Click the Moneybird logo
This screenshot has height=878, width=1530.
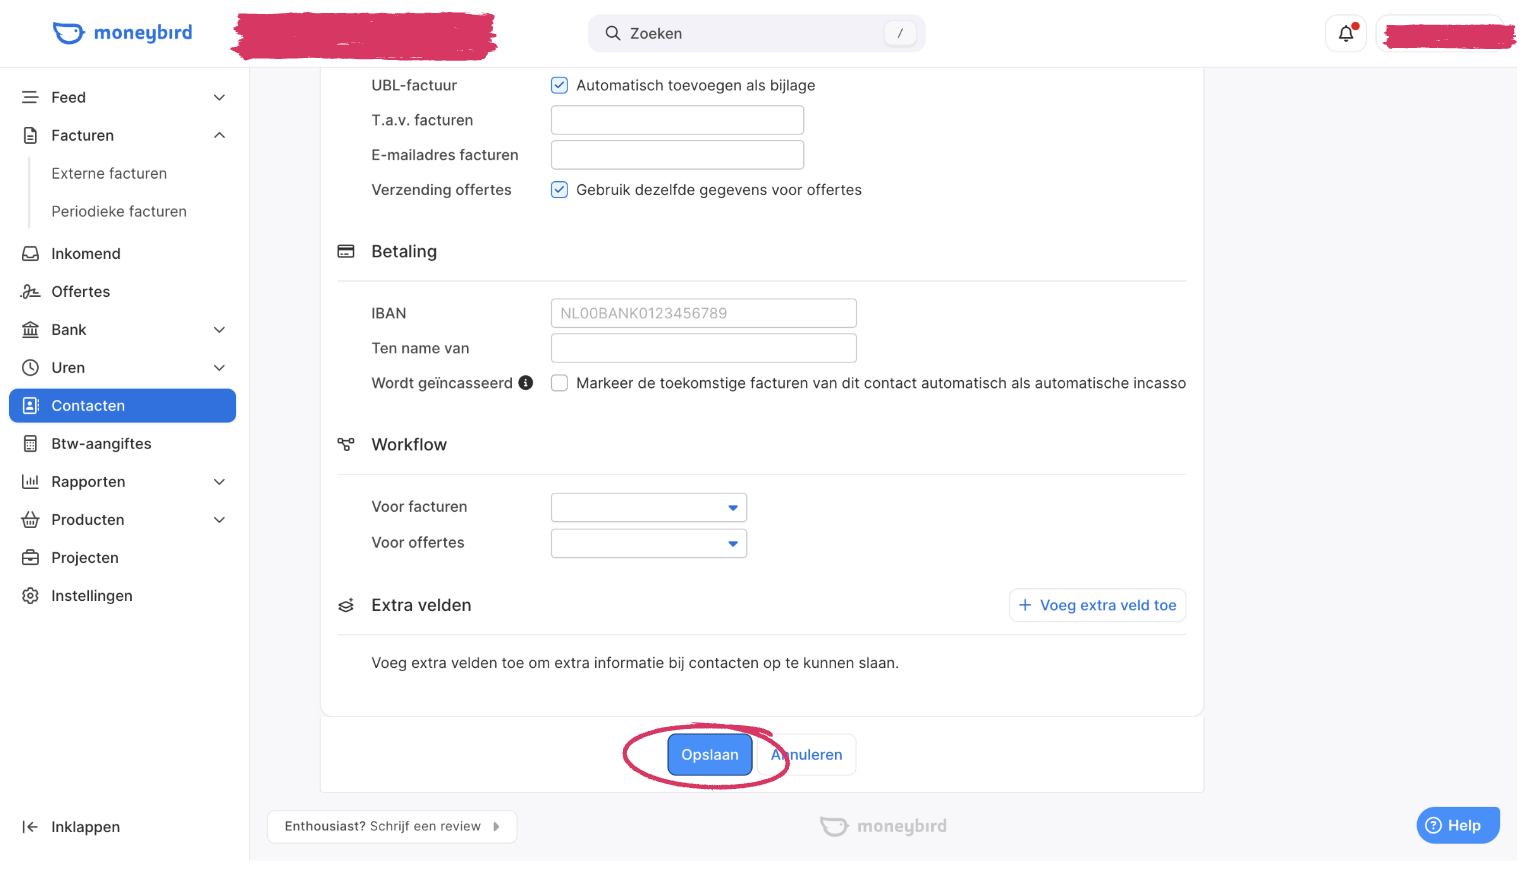click(x=122, y=33)
